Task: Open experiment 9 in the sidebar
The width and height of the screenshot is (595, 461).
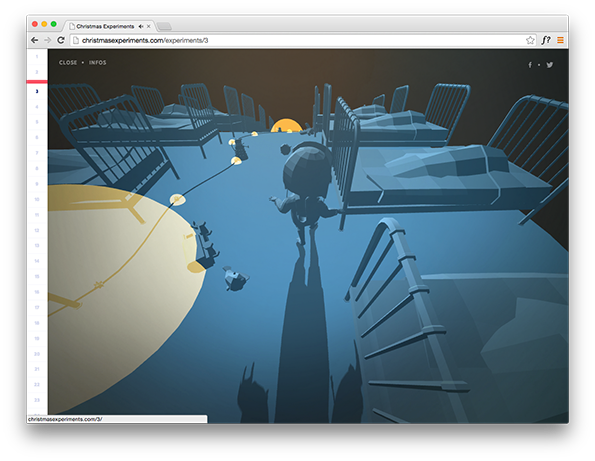Action: [37, 184]
